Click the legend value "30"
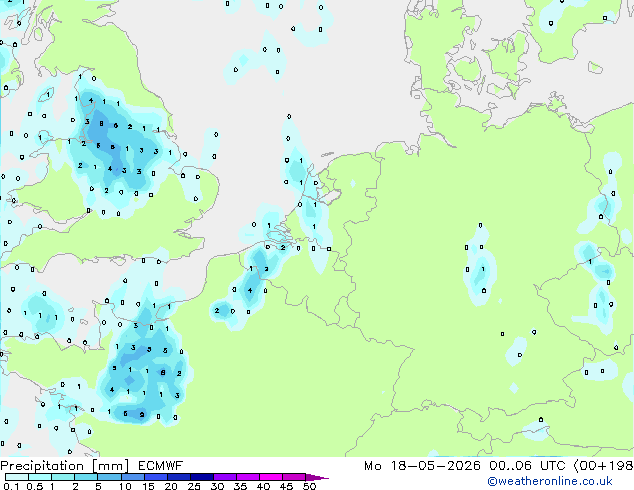Image resolution: width=634 pixels, height=490 pixels. click(x=217, y=486)
